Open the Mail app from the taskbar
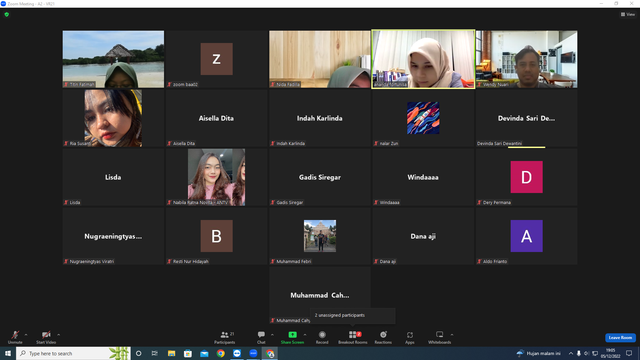 tap(204, 353)
